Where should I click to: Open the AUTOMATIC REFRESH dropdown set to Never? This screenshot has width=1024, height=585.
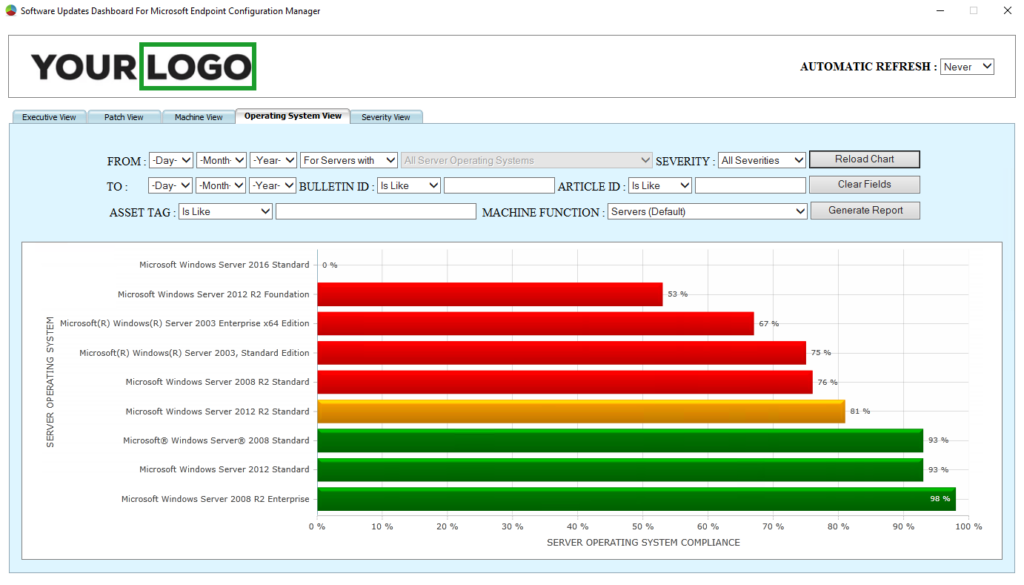966,66
